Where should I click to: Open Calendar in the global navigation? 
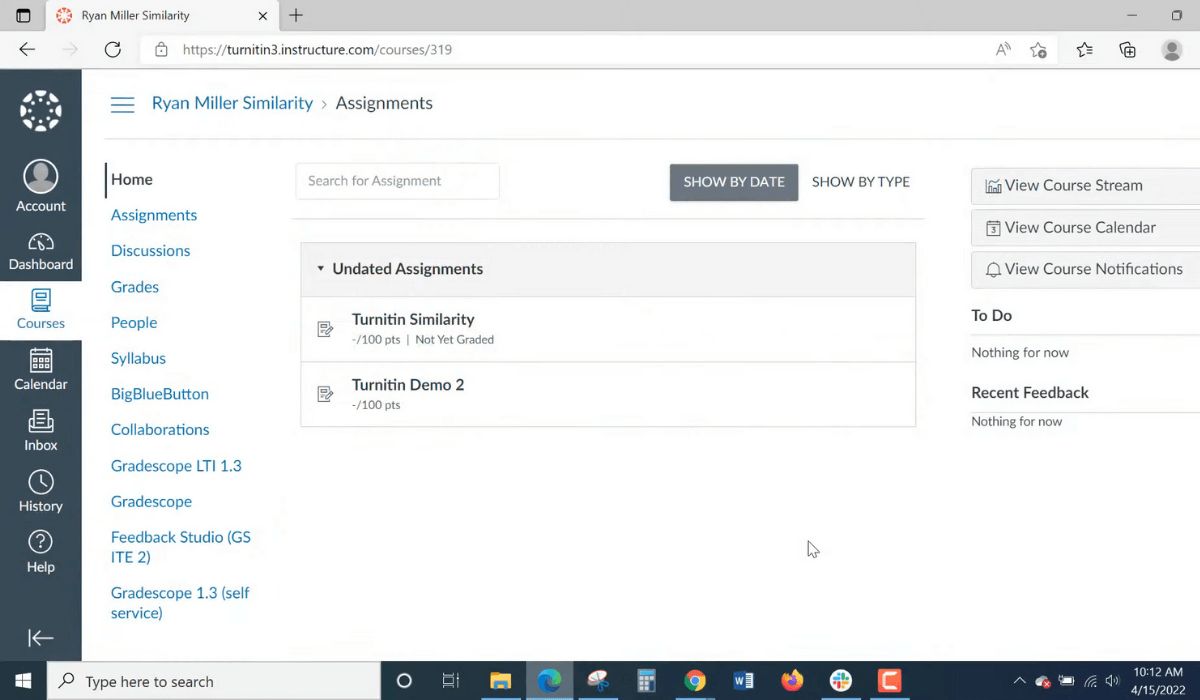pos(41,370)
